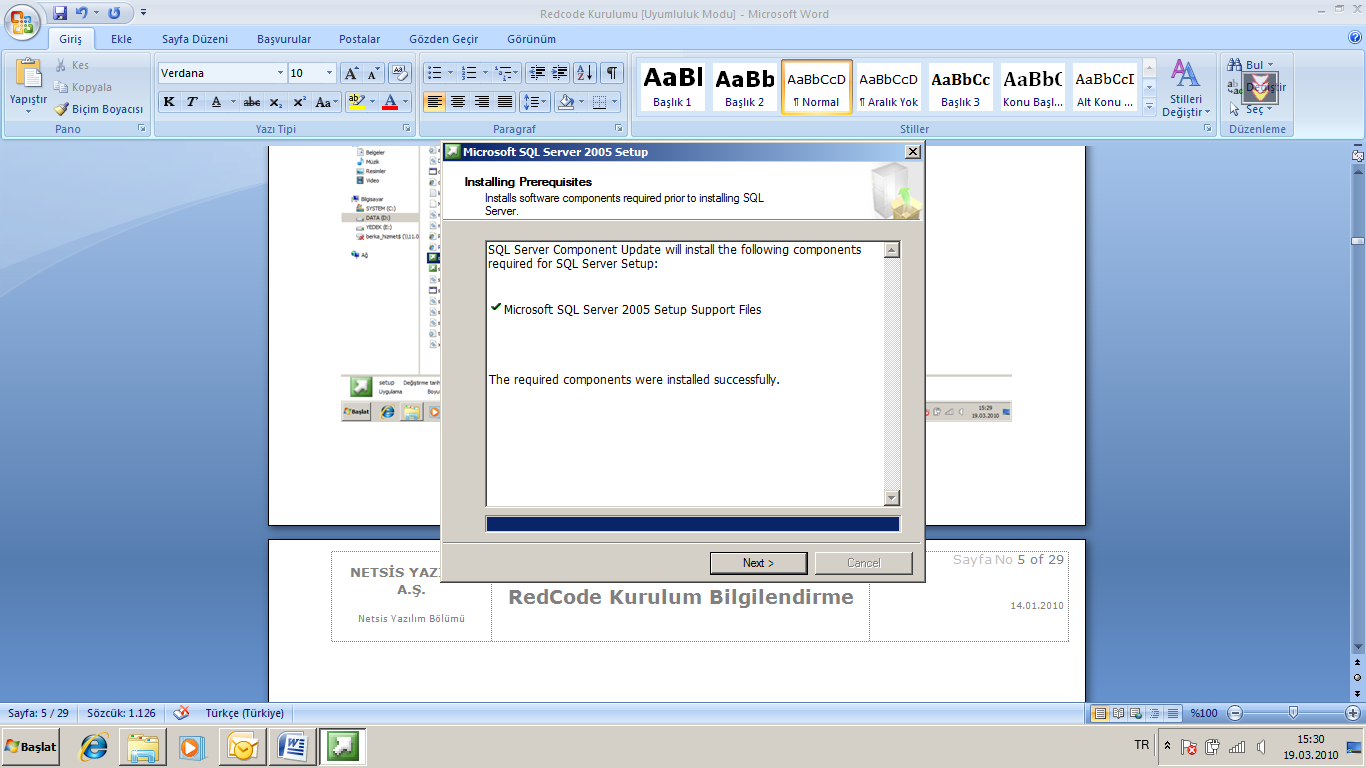Click Next in SQL Server Setup
The width and height of the screenshot is (1366, 768).
[x=758, y=563]
